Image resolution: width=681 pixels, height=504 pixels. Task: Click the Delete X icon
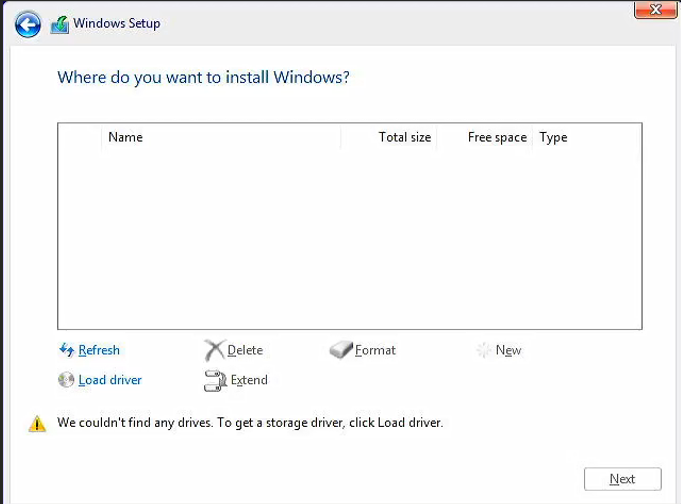pos(214,350)
